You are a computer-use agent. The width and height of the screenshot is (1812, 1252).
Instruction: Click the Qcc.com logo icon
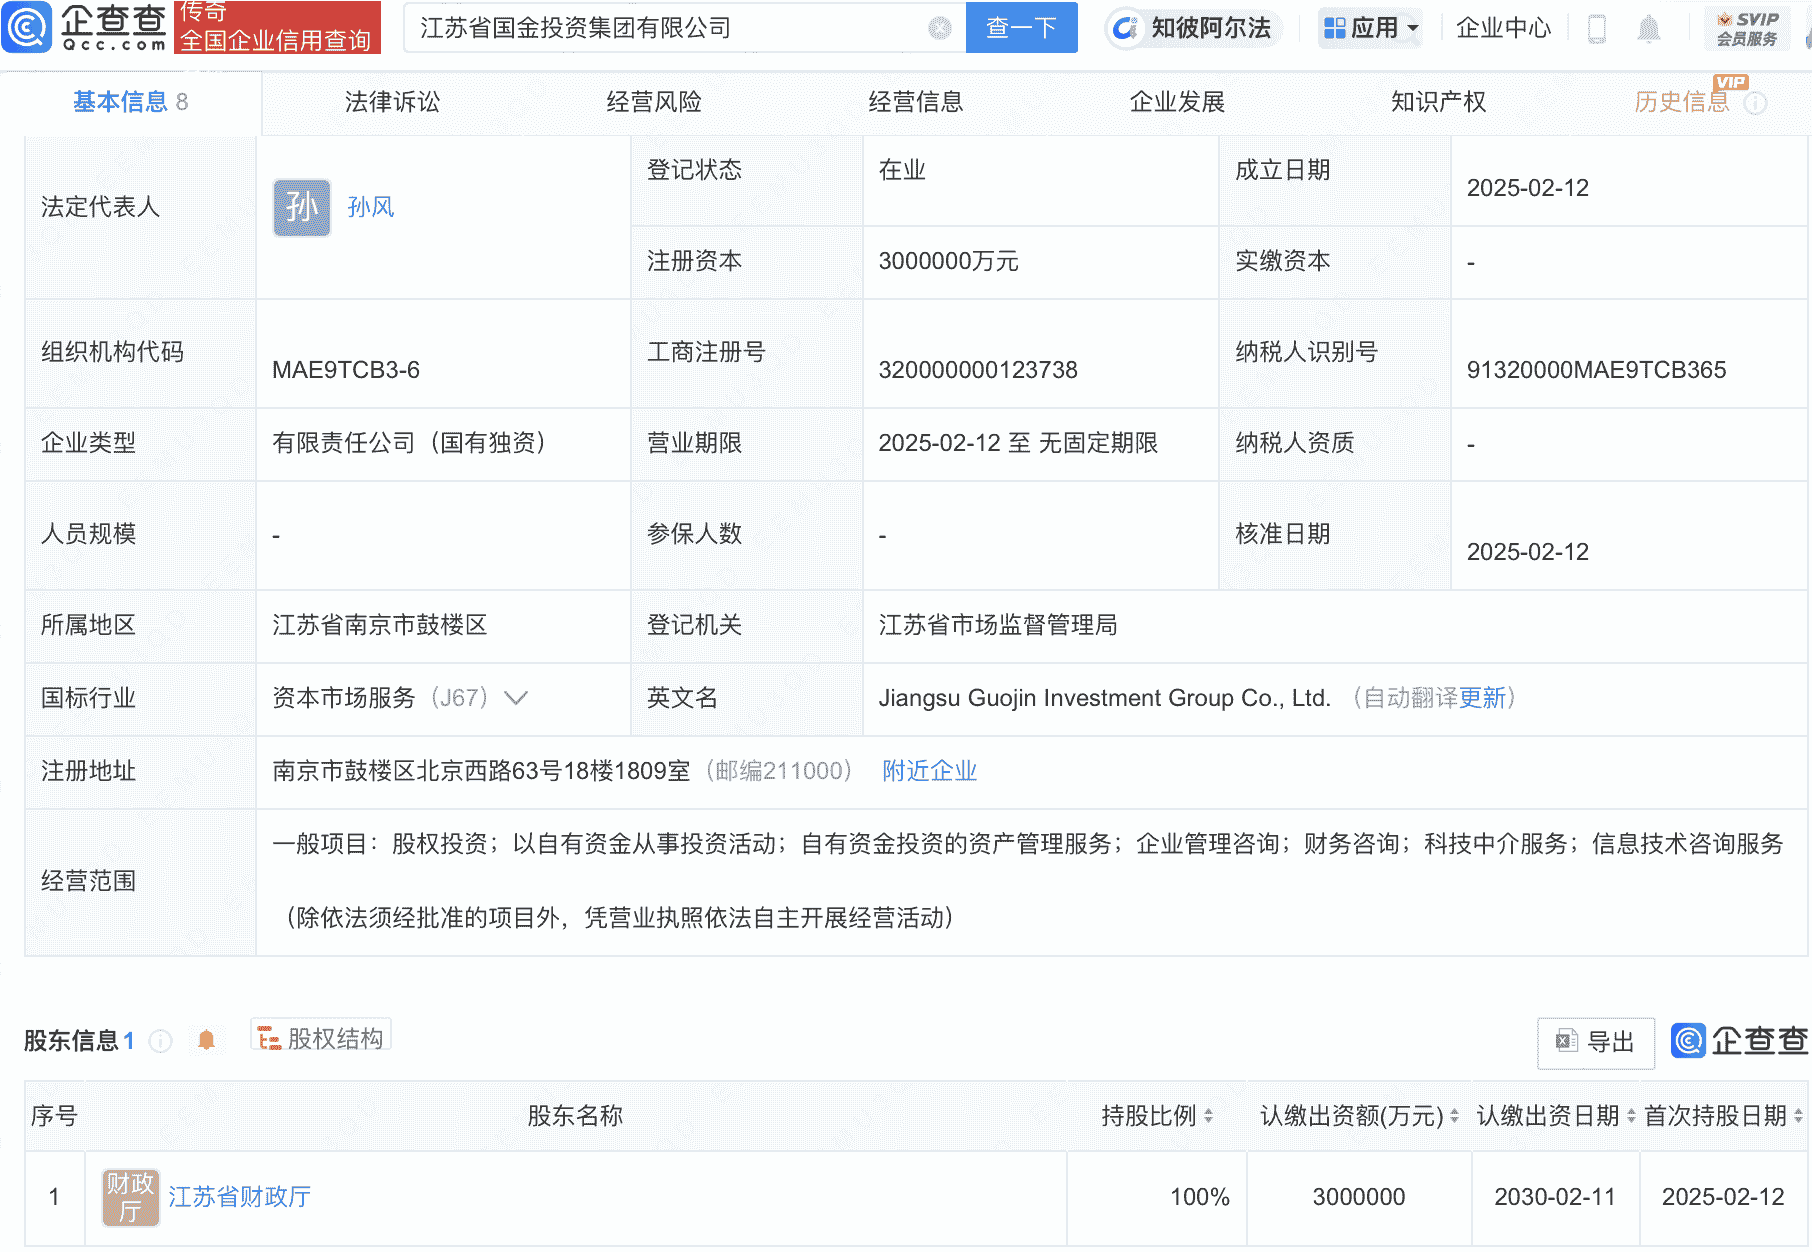(27, 27)
